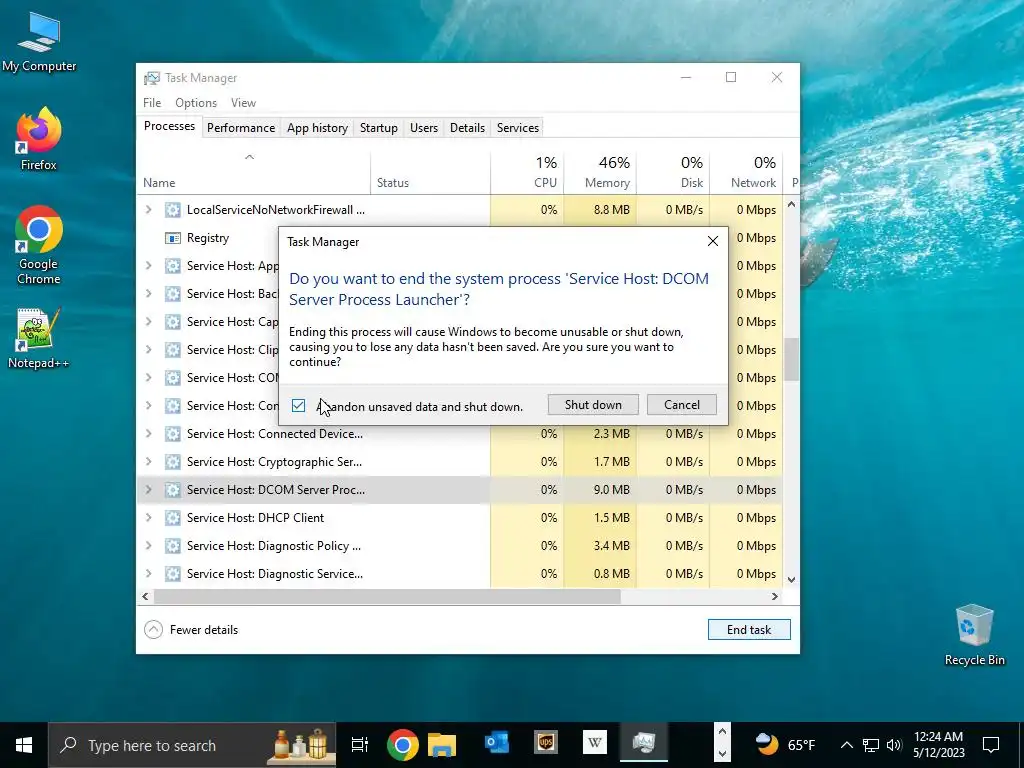This screenshot has height=768, width=1024.
Task: Click the horizontal scrollbar in process list
Action: coord(387,596)
